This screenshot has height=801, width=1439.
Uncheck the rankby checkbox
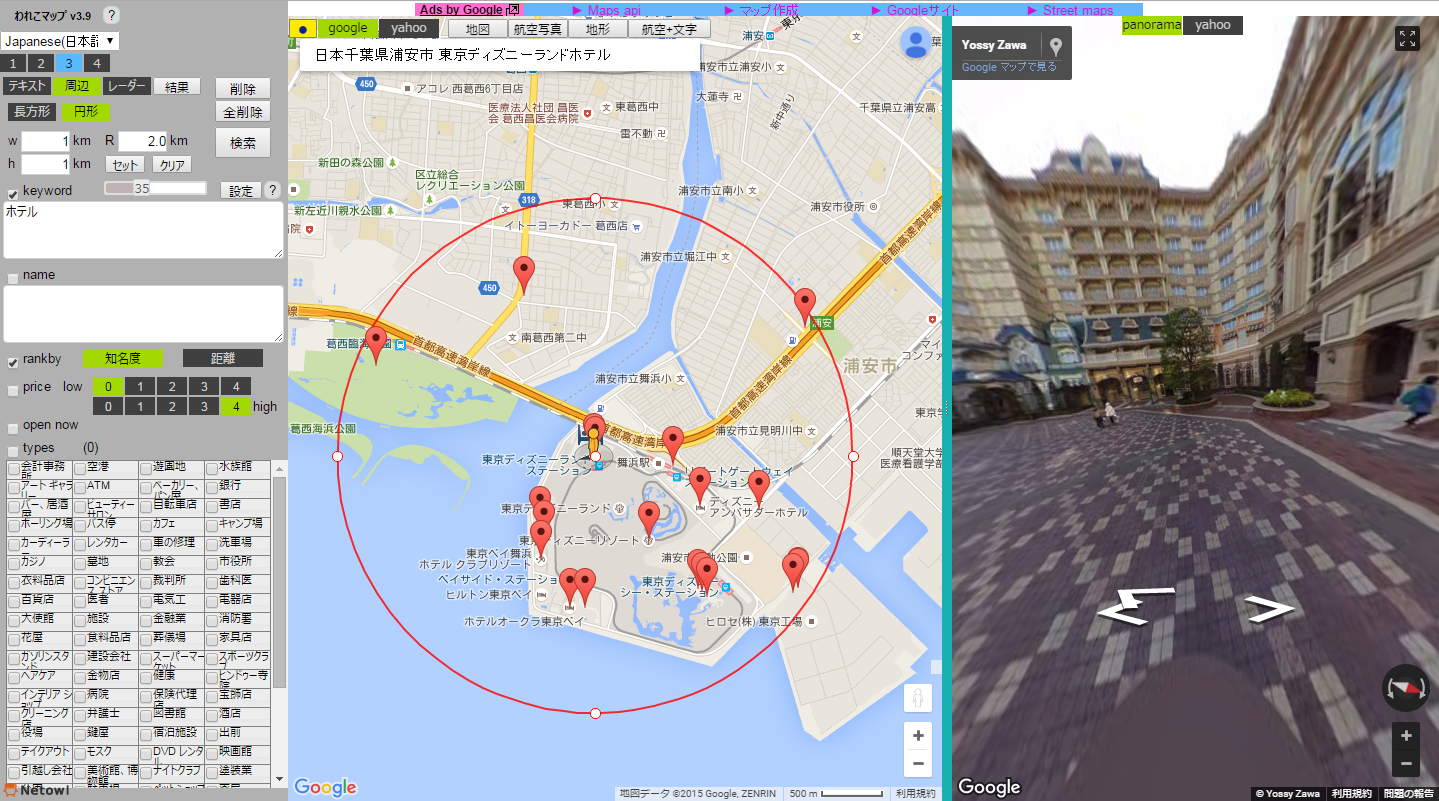(13, 361)
